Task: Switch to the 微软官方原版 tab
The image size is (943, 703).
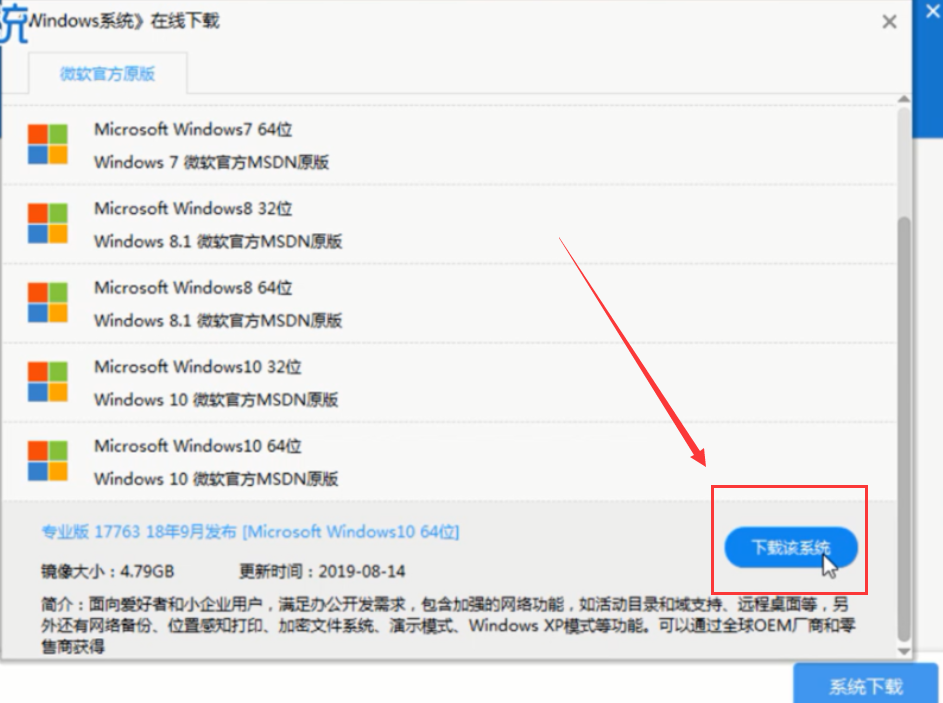Action: click(x=108, y=73)
